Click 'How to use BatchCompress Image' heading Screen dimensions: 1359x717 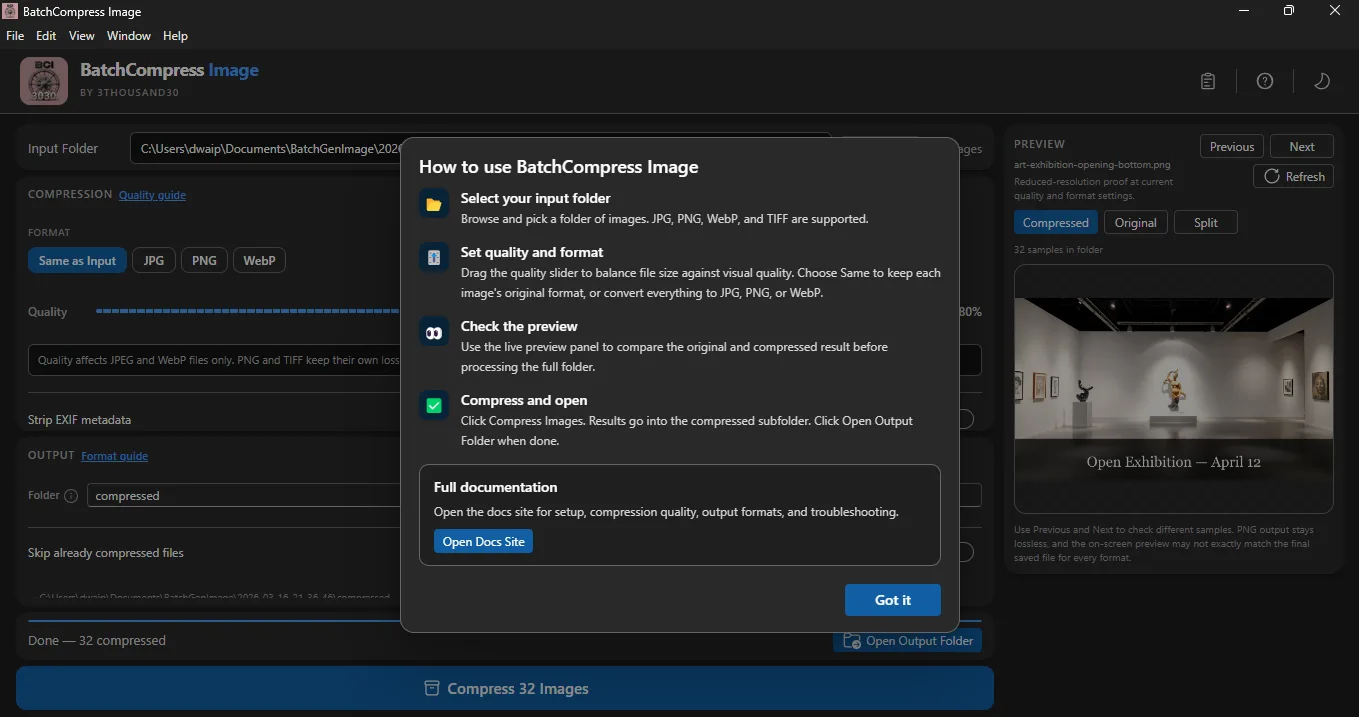tap(558, 167)
